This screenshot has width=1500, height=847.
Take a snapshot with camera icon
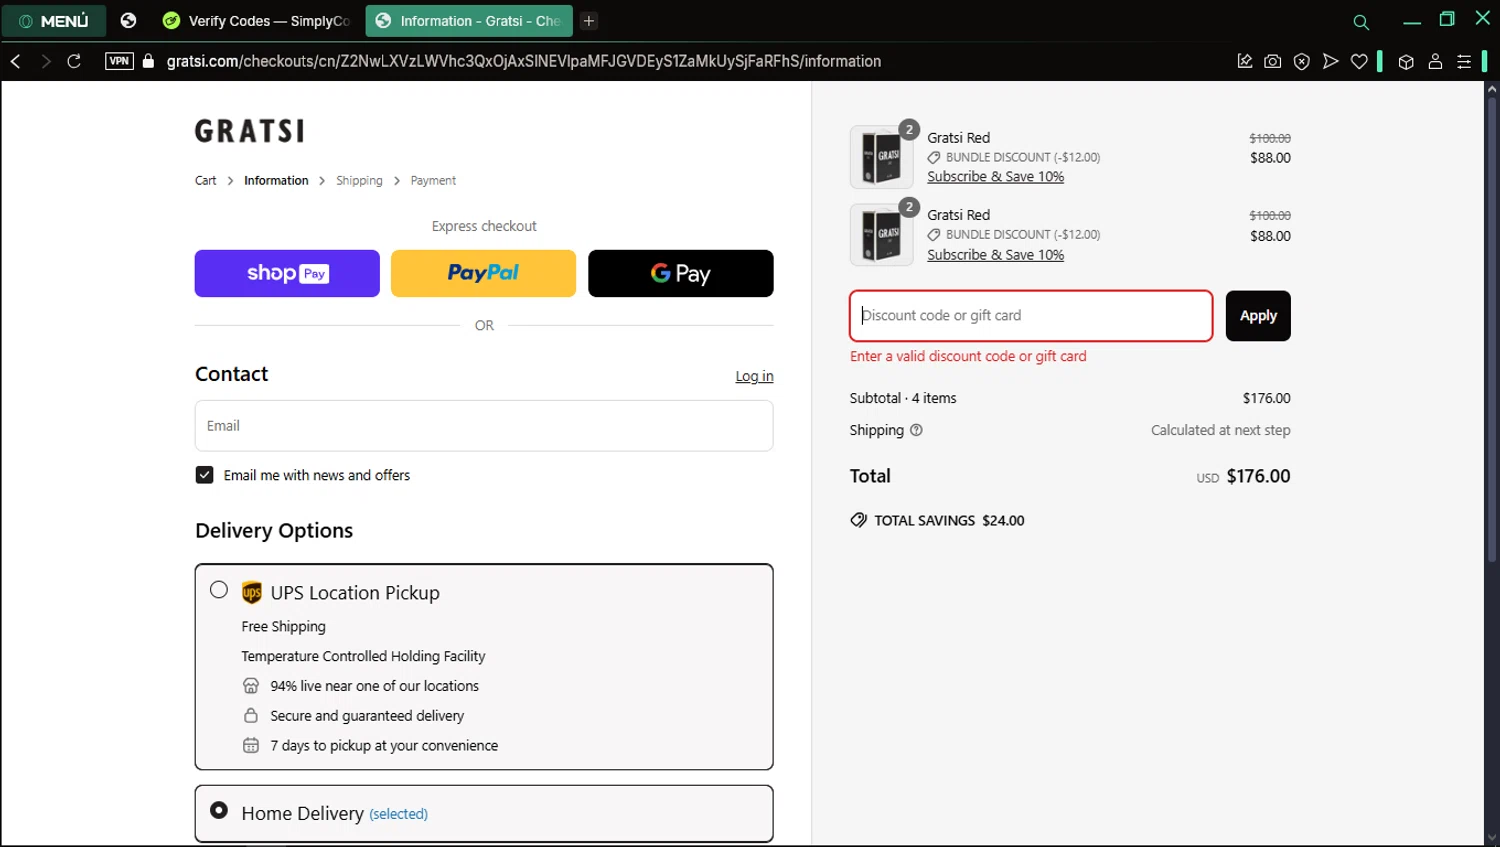pyautogui.click(x=1273, y=61)
